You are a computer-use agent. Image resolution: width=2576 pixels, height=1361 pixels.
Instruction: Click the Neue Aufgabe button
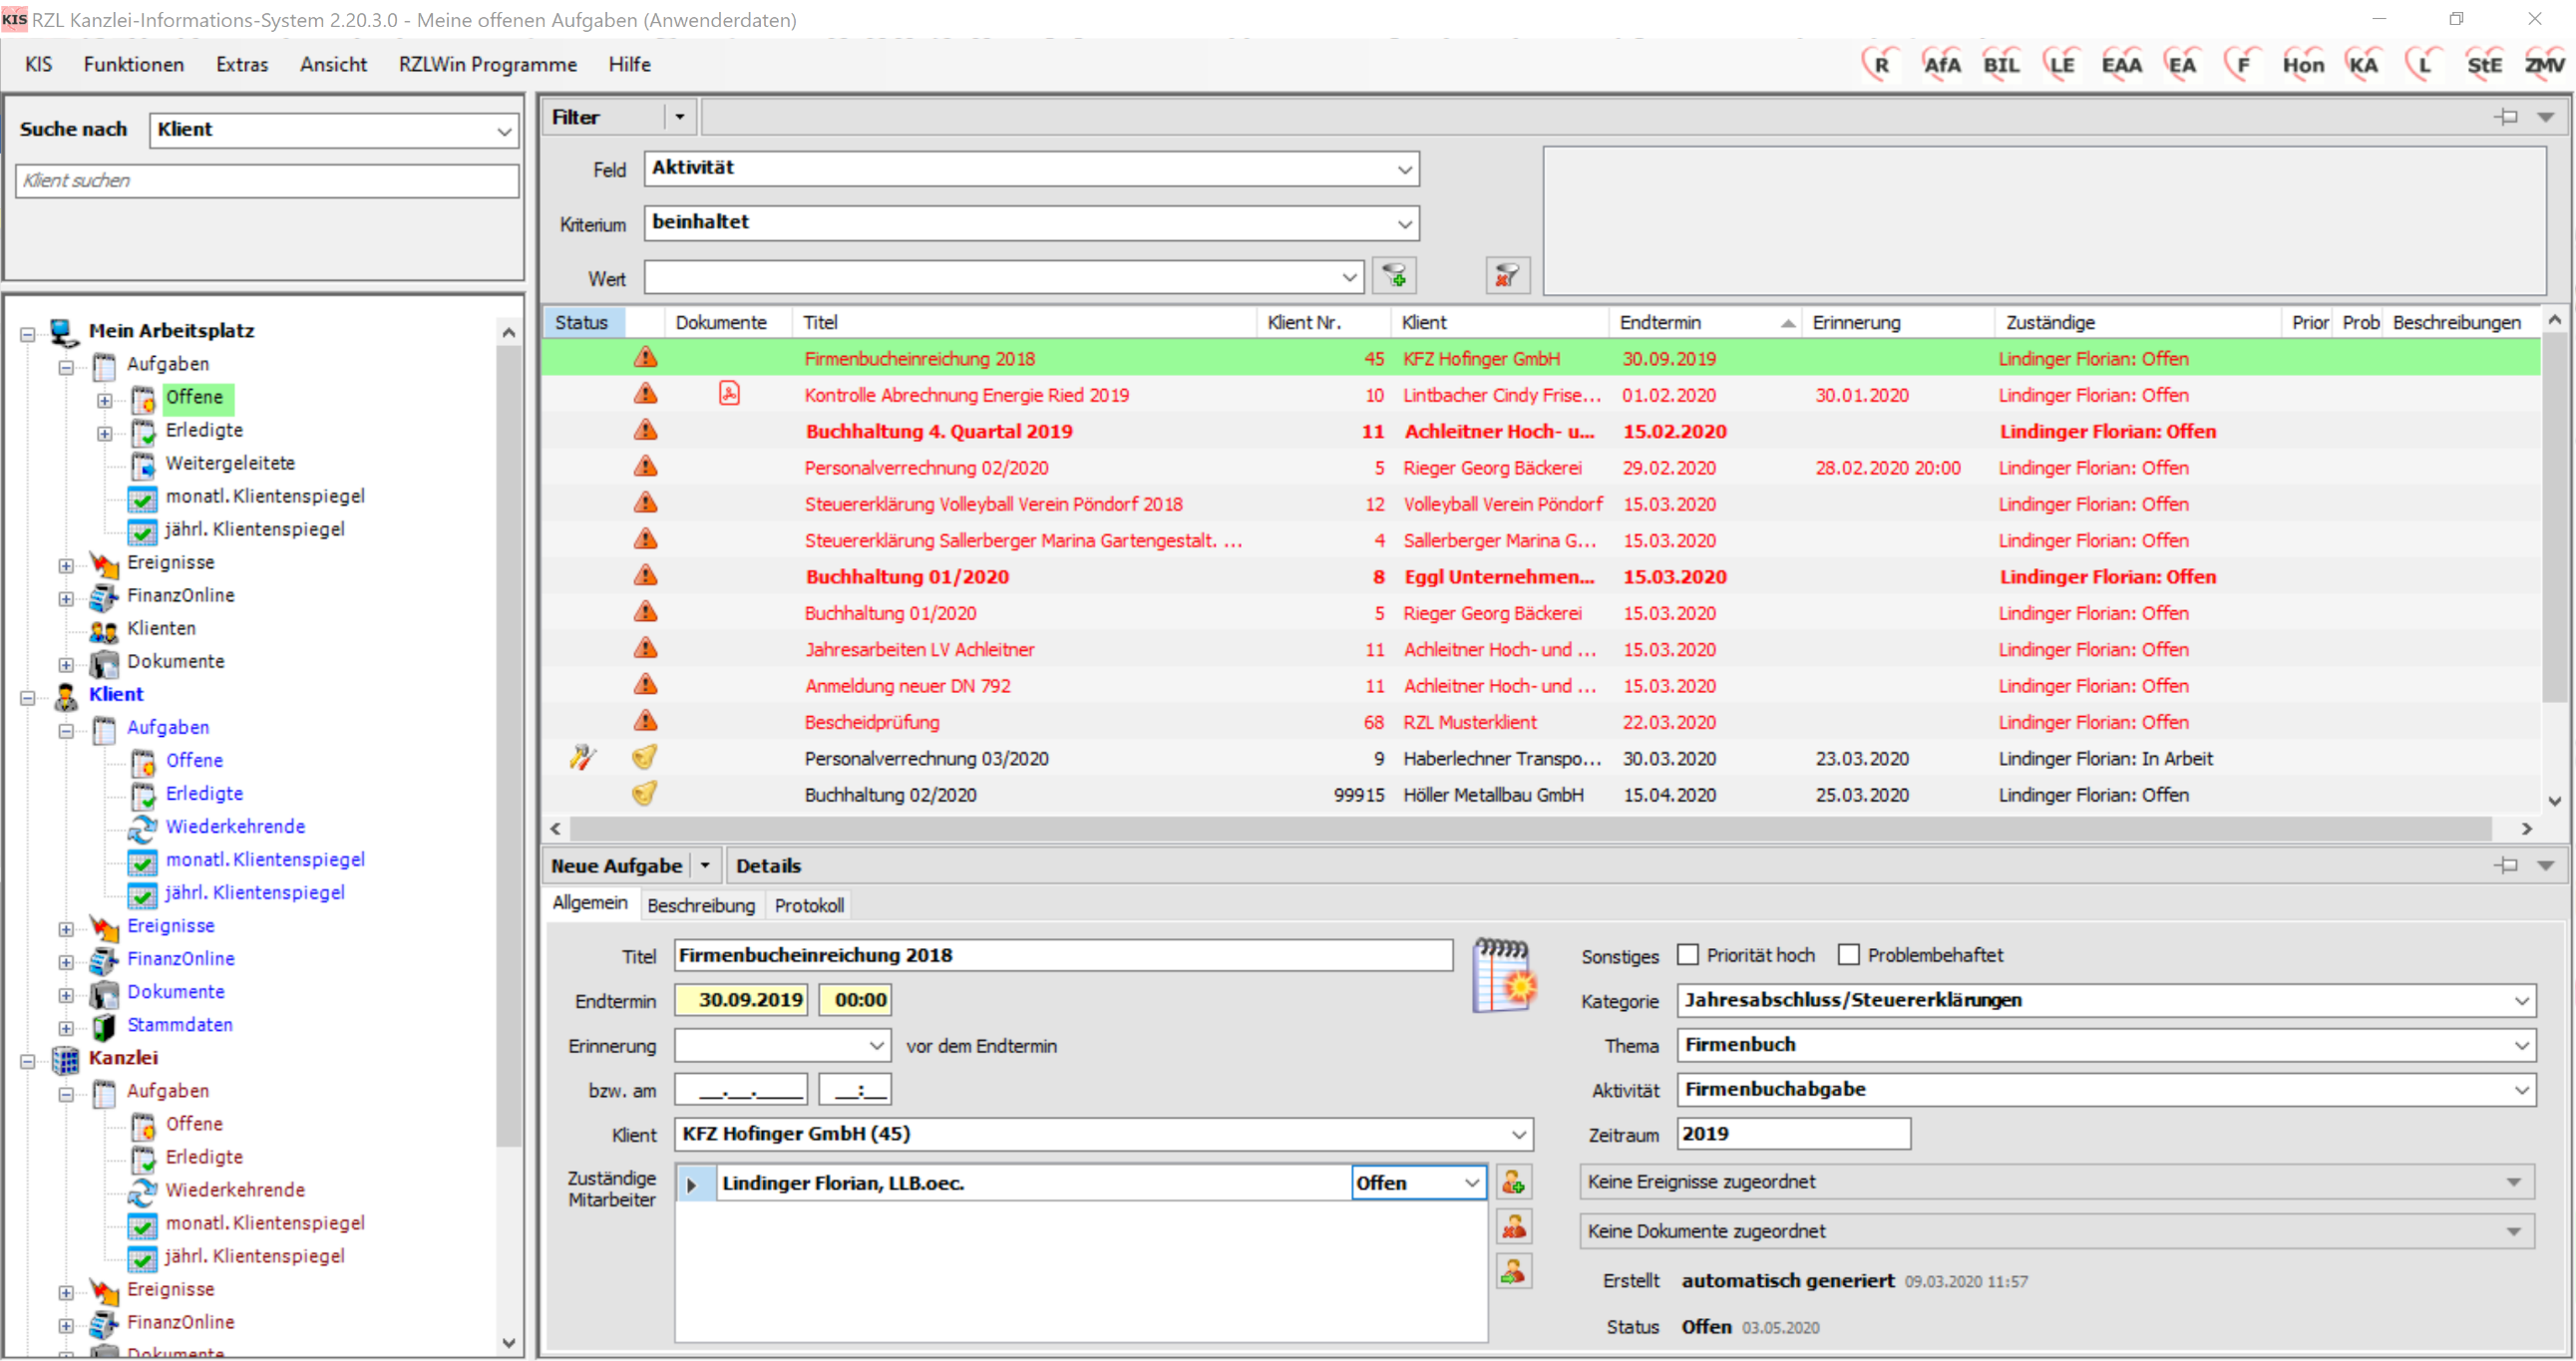tap(616, 866)
